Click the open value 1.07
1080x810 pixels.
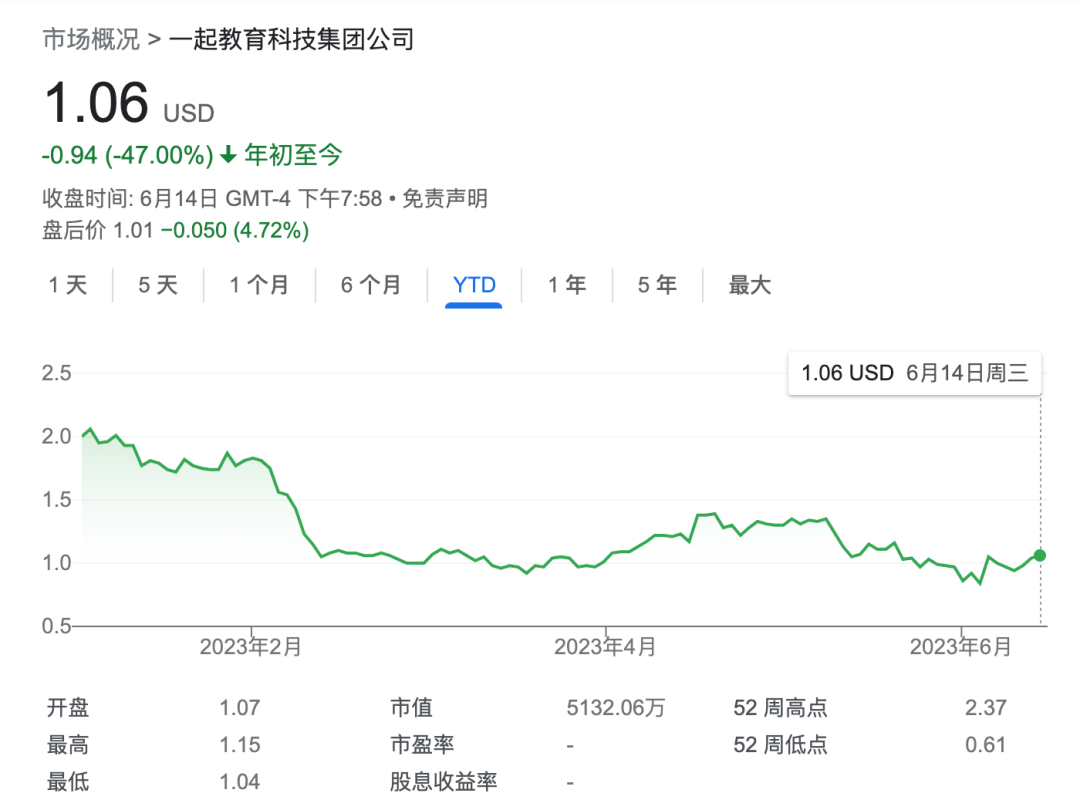click(240, 707)
